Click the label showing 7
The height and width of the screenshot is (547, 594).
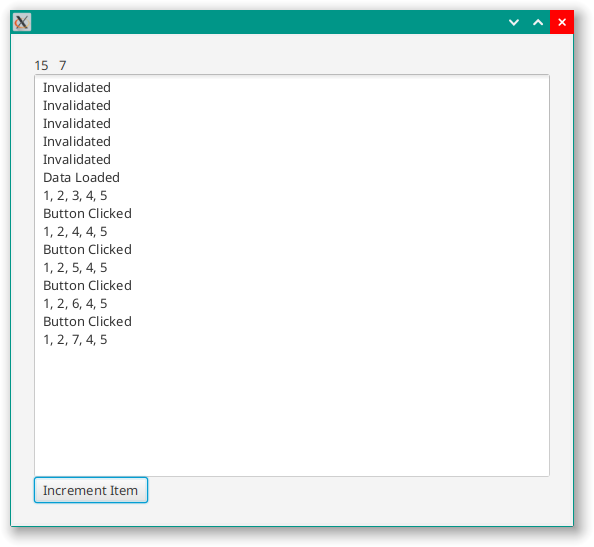point(63,66)
